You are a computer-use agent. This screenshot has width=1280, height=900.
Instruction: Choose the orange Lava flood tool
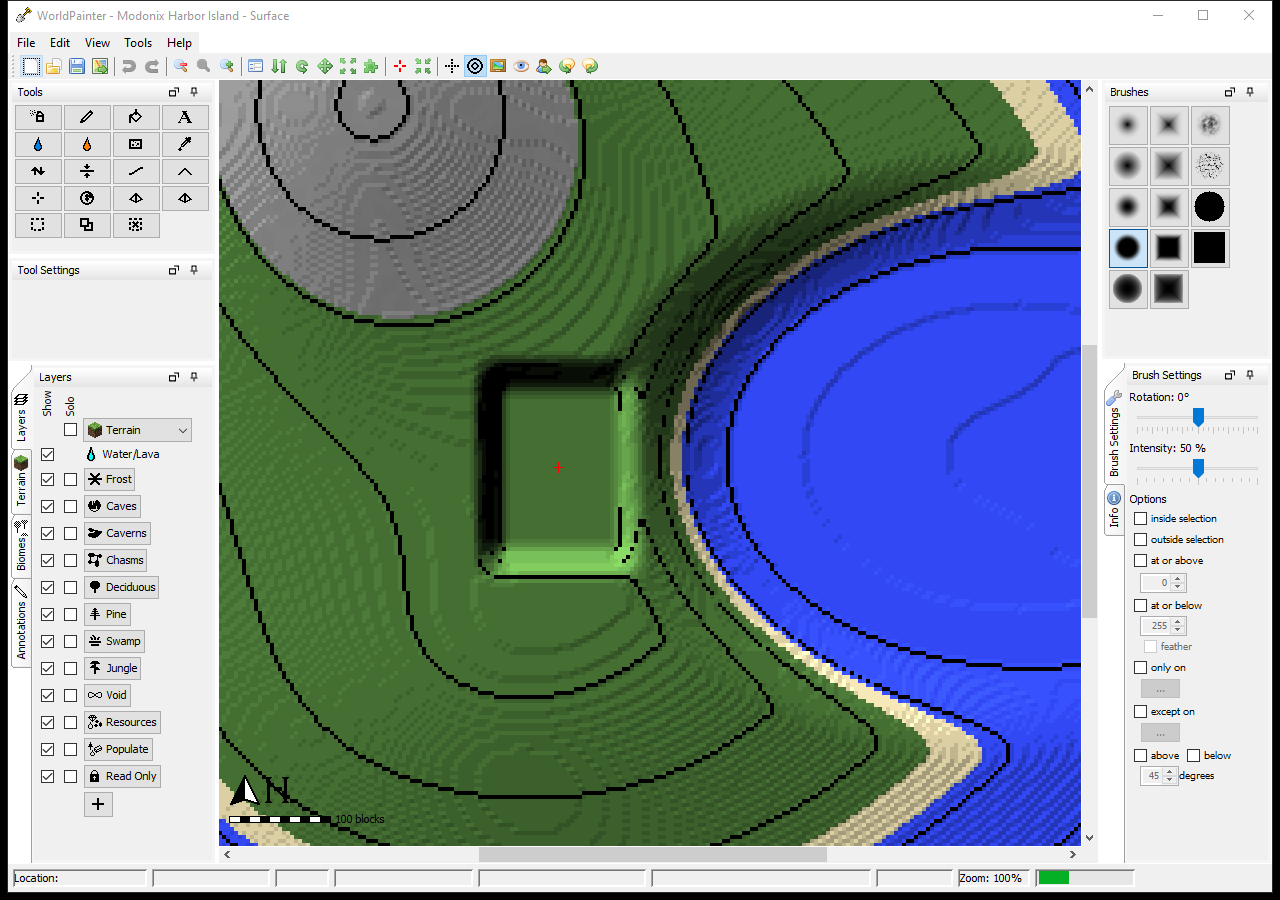pos(87,144)
